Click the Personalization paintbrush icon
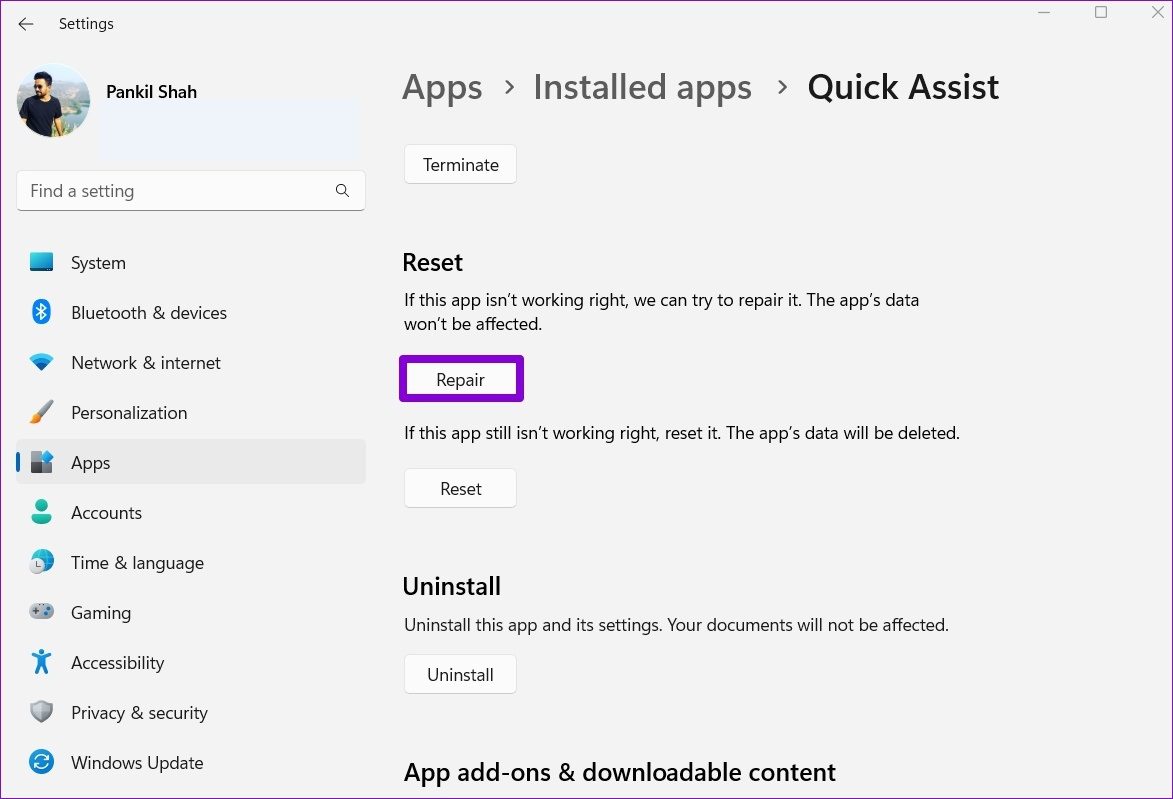Image resolution: width=1173 pixels, height=799 pixels. [x=41, y=411]
